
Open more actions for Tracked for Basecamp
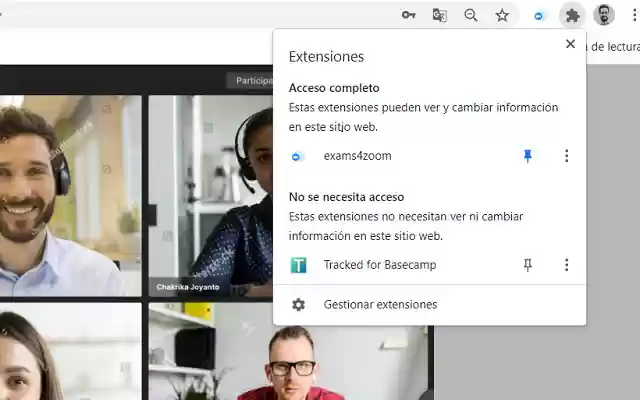point(566,265)
